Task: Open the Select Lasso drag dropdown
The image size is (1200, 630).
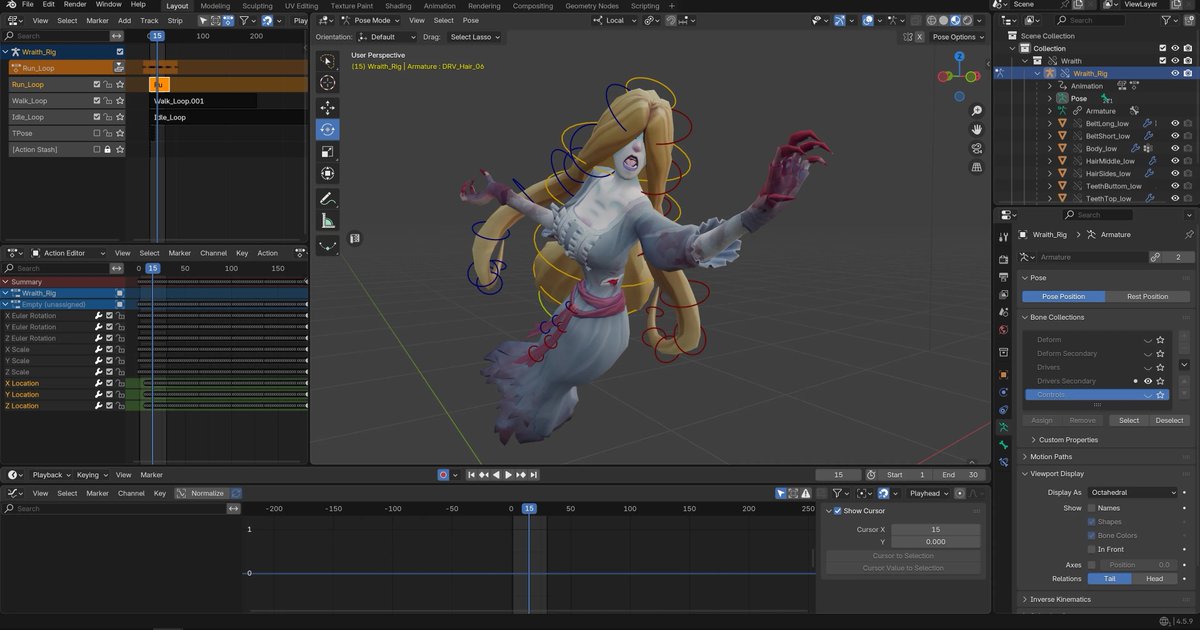Action: pos(474,37)
